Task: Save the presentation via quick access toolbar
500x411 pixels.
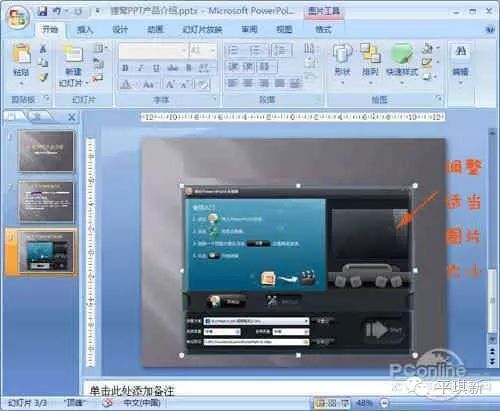Action: [42, 12]
